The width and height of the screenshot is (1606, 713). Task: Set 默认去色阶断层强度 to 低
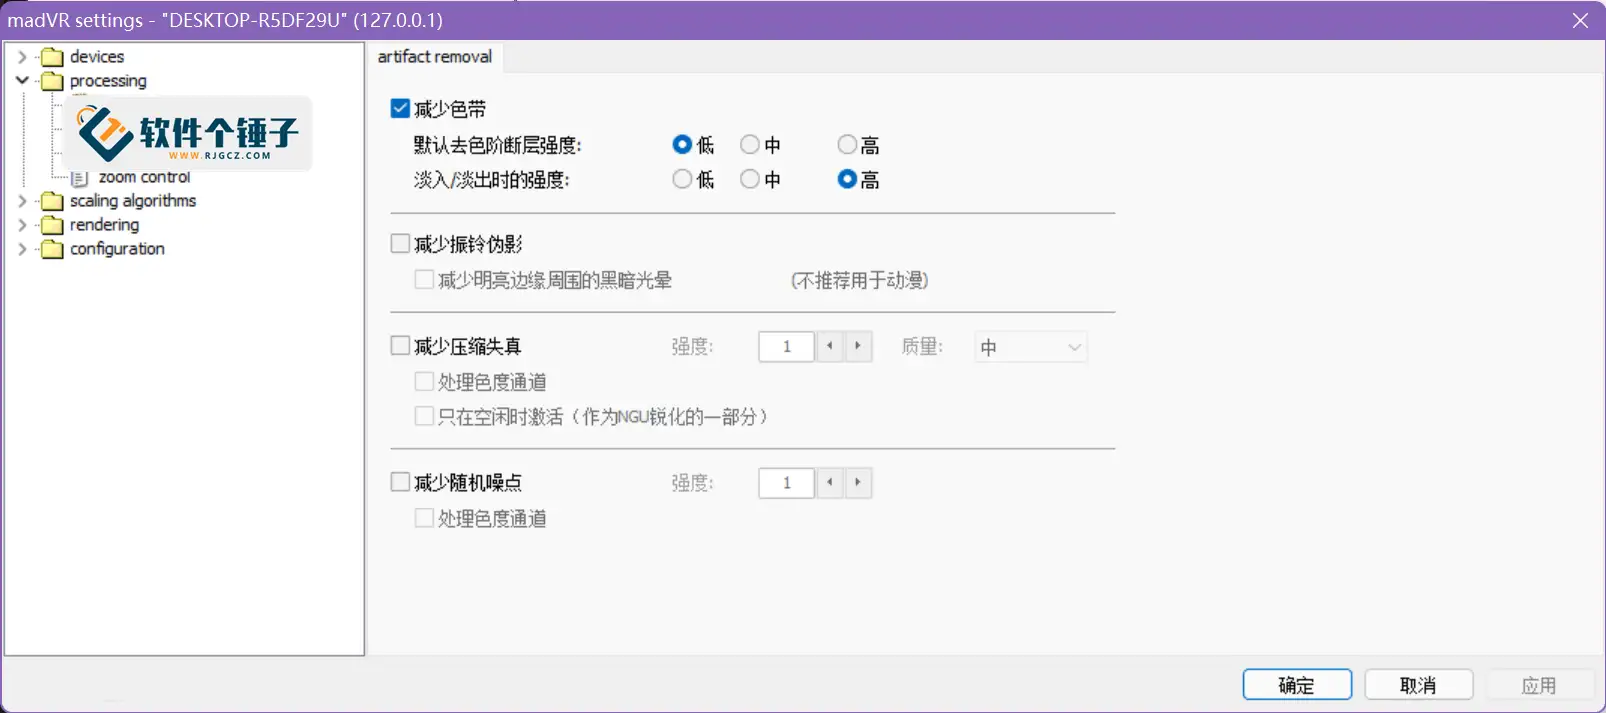(682, 145)
